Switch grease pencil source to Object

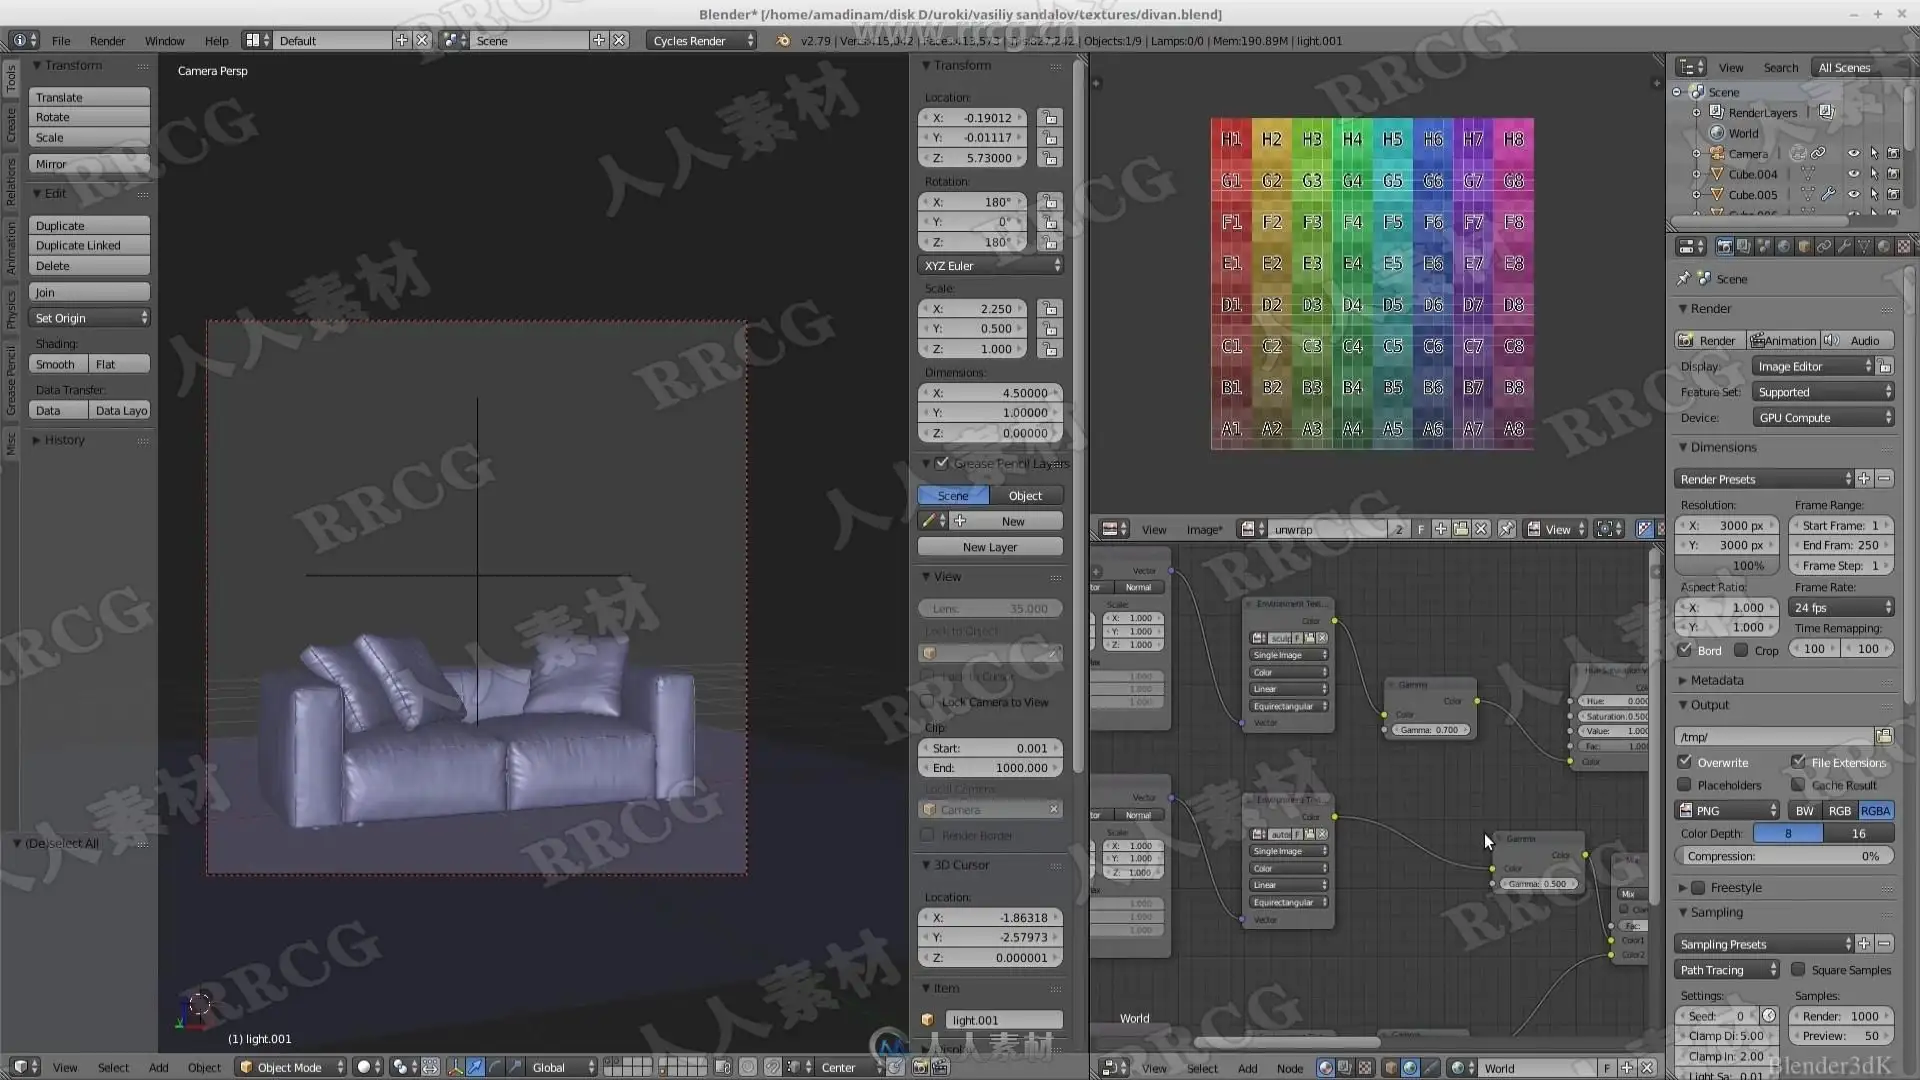[x=1025, y=496]
